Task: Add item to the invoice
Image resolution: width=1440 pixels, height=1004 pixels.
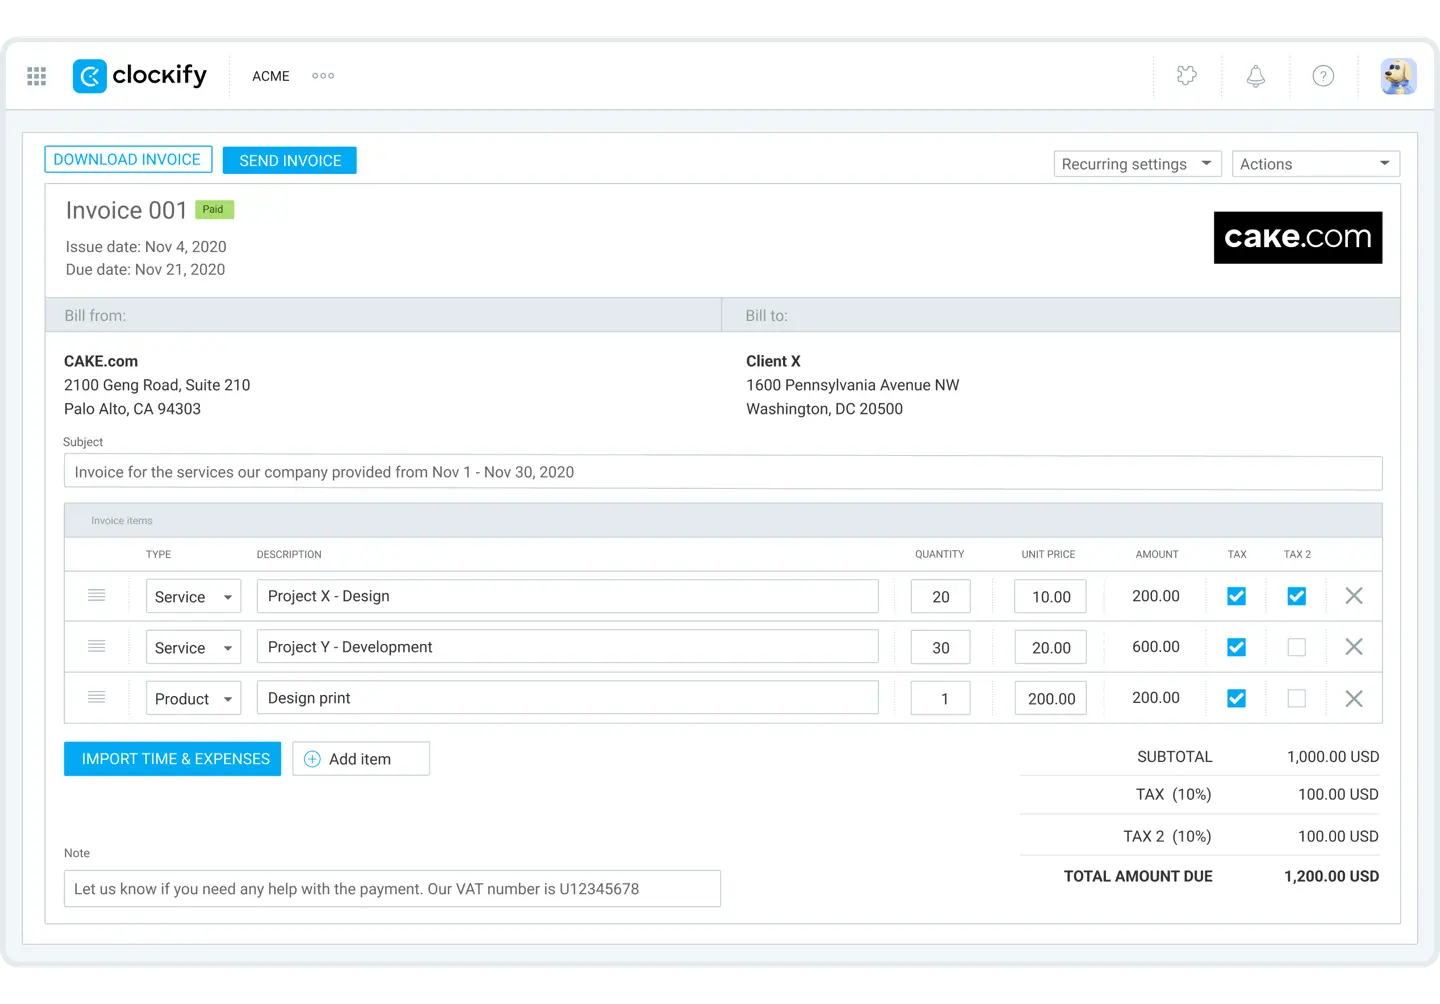Action: (x=361, y=759)
